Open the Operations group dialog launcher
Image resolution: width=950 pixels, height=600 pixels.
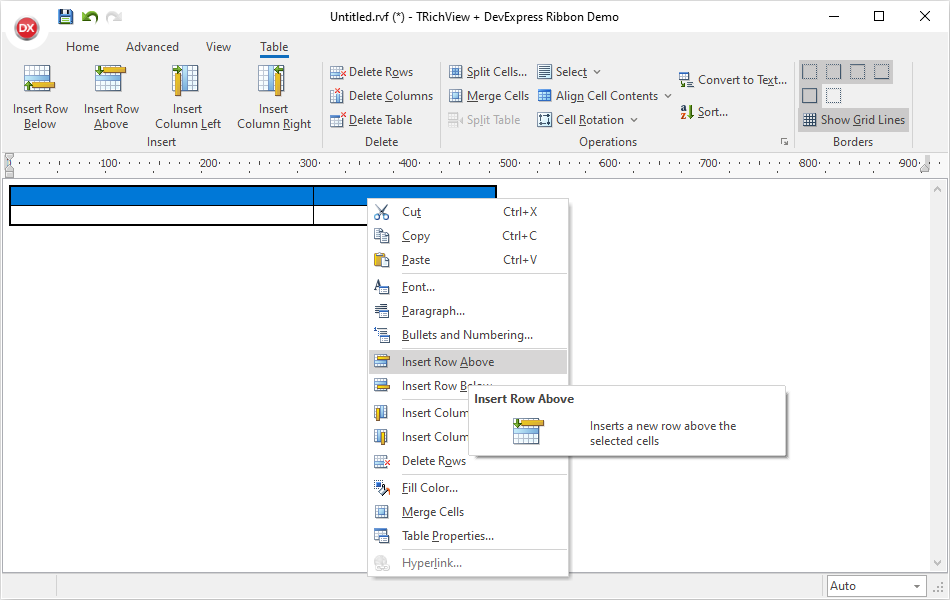tap(784, 142)
